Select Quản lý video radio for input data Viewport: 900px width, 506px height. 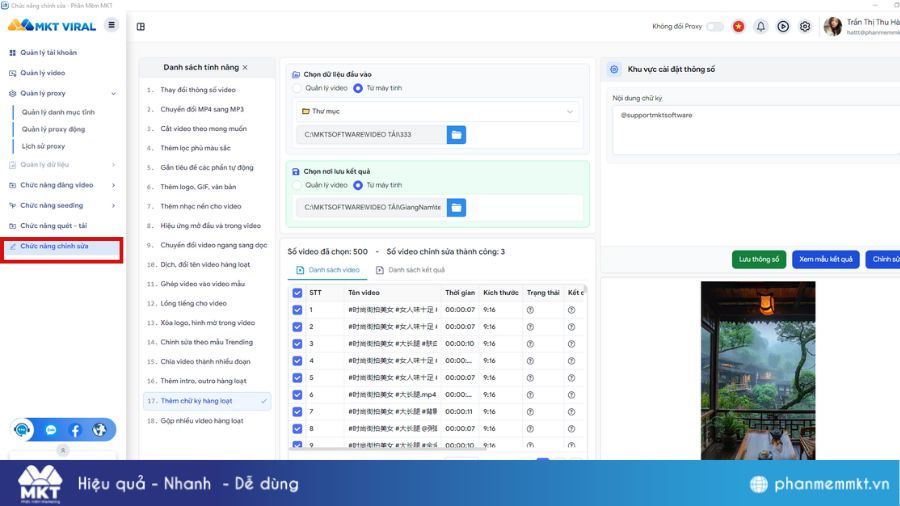click(x=297, y=88)
